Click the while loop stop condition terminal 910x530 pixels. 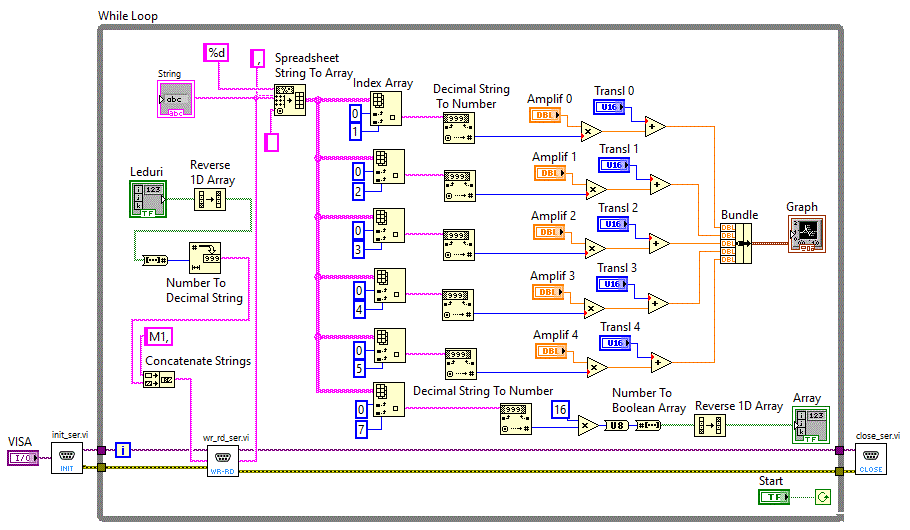coord(822,496)
